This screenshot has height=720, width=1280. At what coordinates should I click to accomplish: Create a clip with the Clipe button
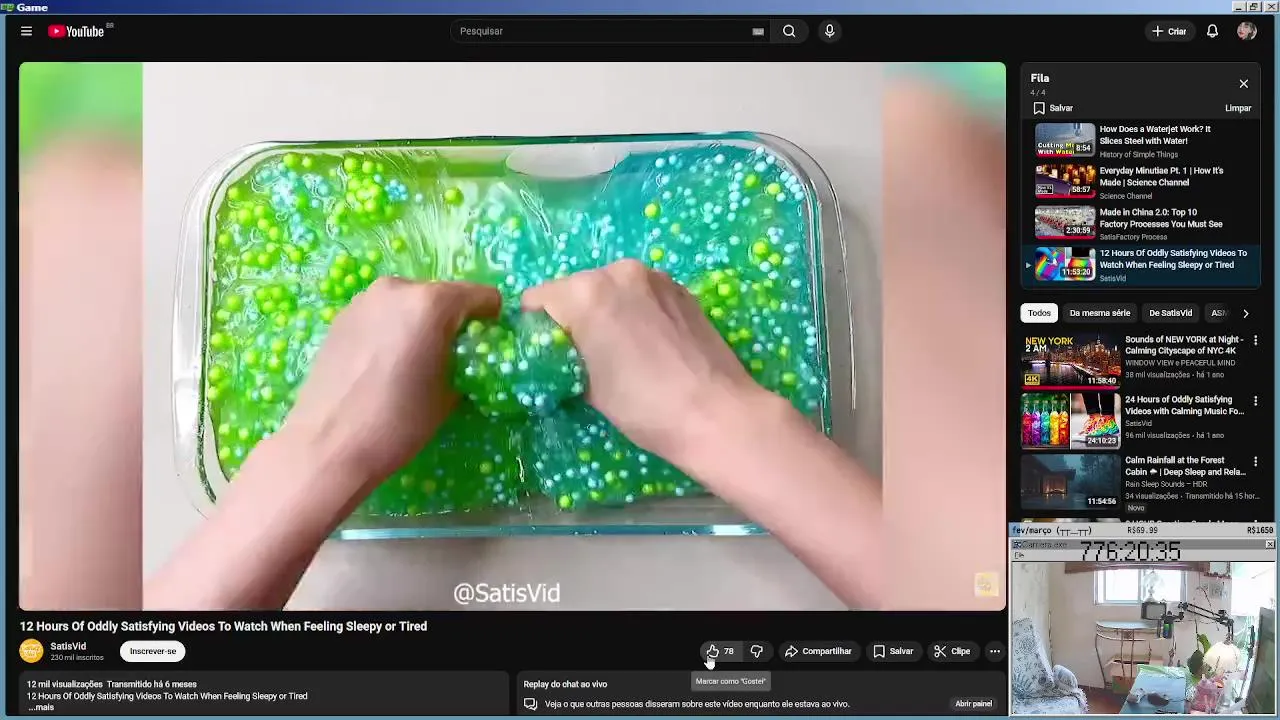[x=952, y=651]
